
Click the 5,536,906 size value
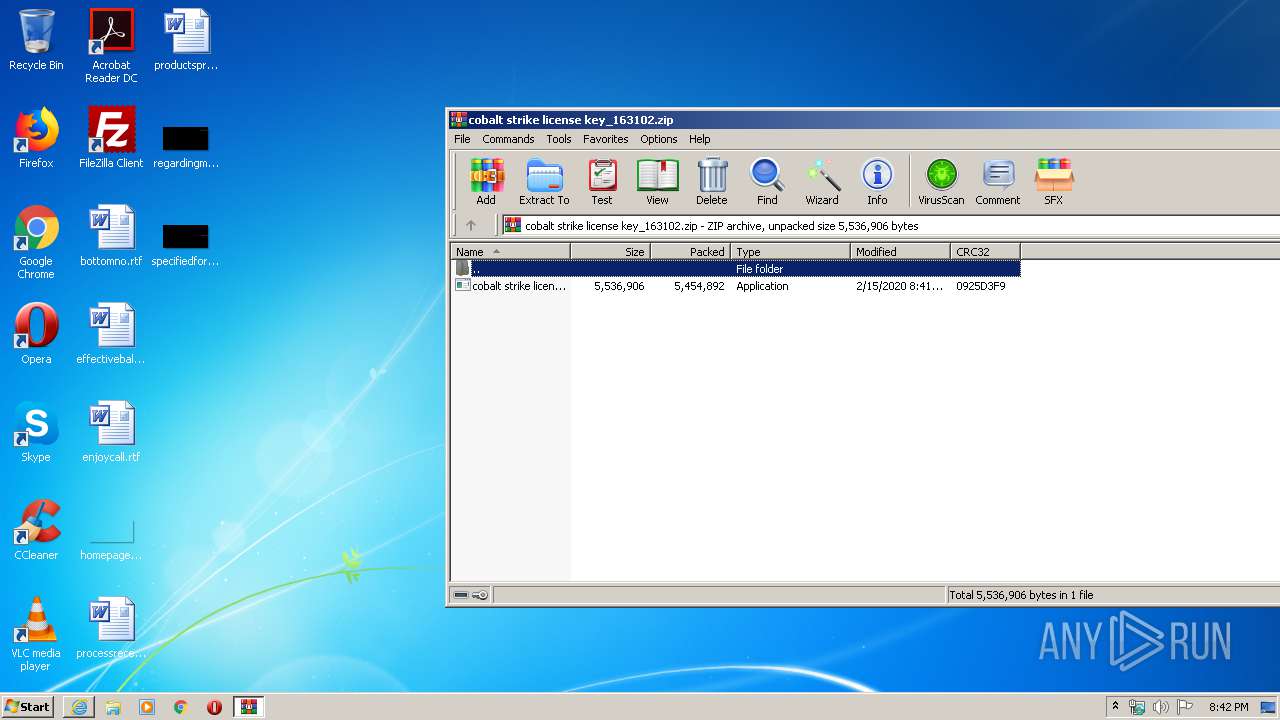(619, 286)
